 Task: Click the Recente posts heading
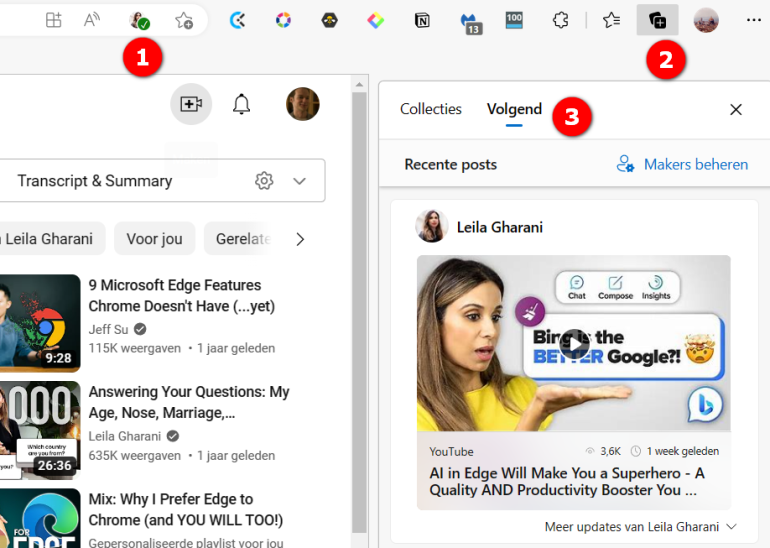(x=450, y=164)
